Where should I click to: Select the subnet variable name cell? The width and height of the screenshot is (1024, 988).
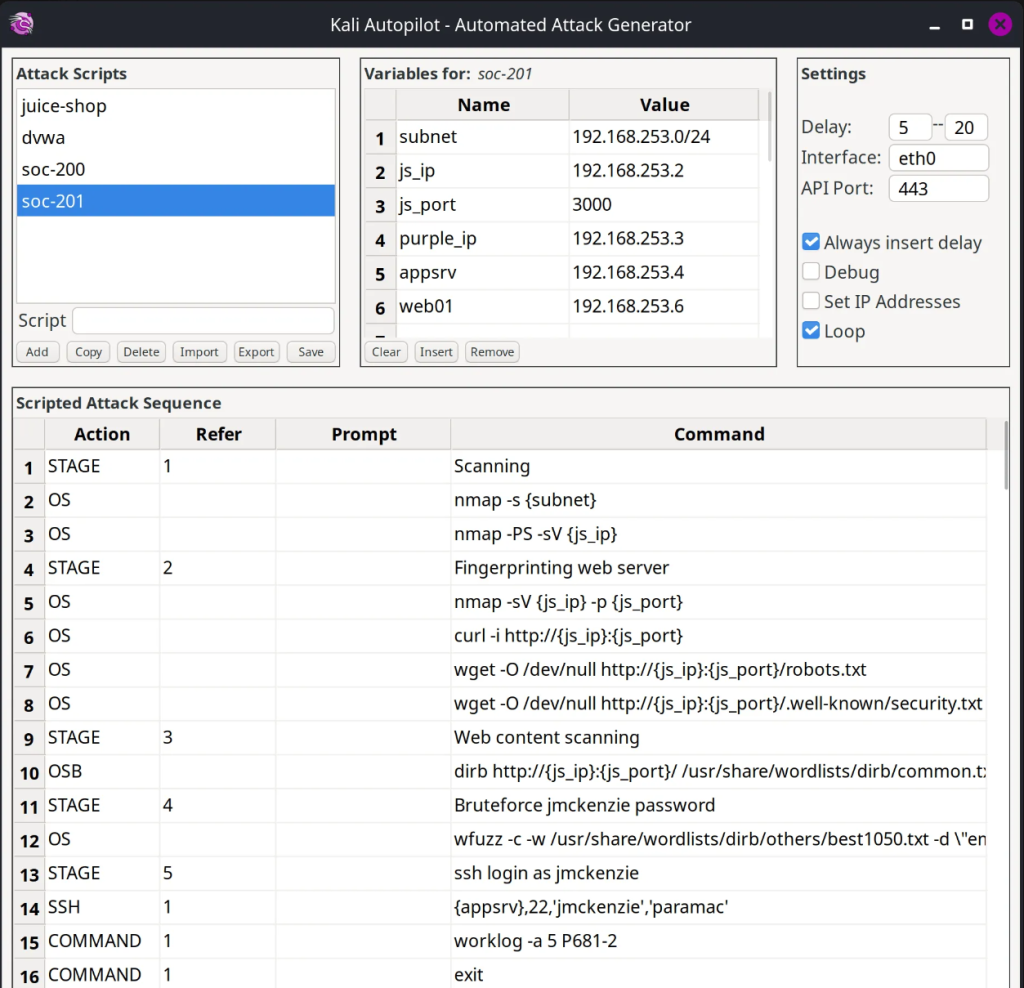tap(483, 137)
